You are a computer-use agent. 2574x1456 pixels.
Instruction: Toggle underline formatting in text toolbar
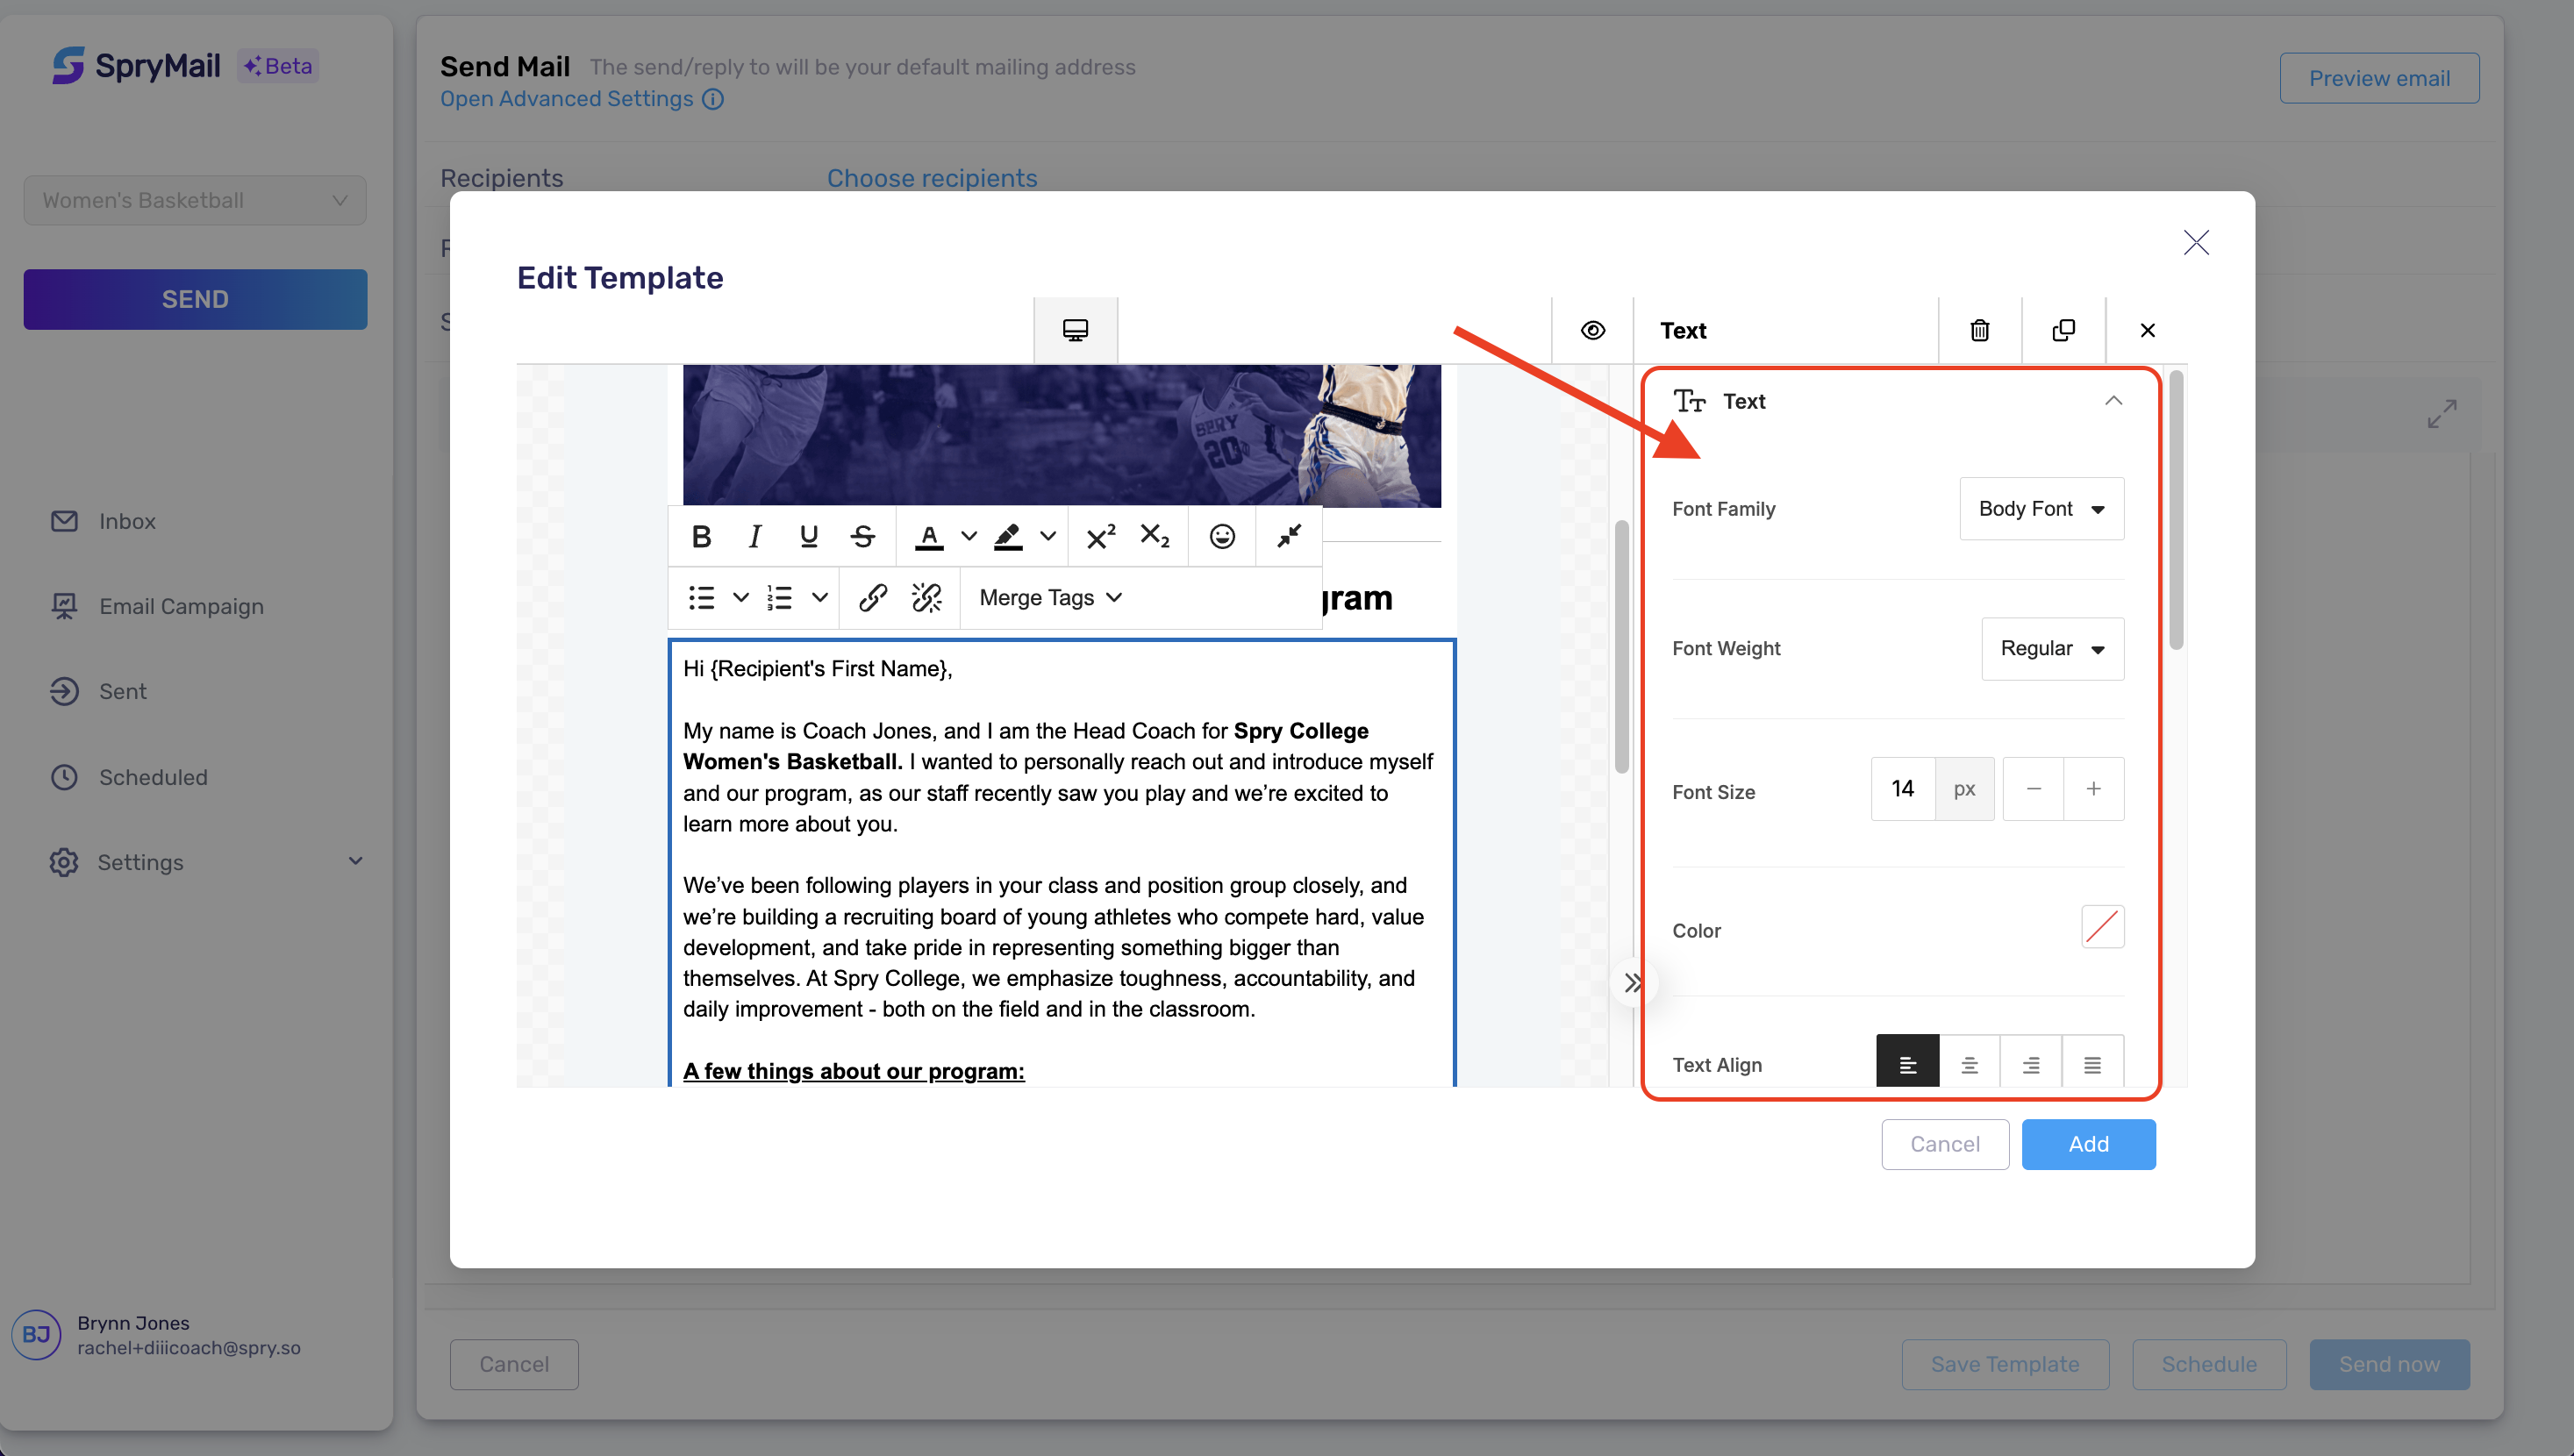click(x=809, y=537)
